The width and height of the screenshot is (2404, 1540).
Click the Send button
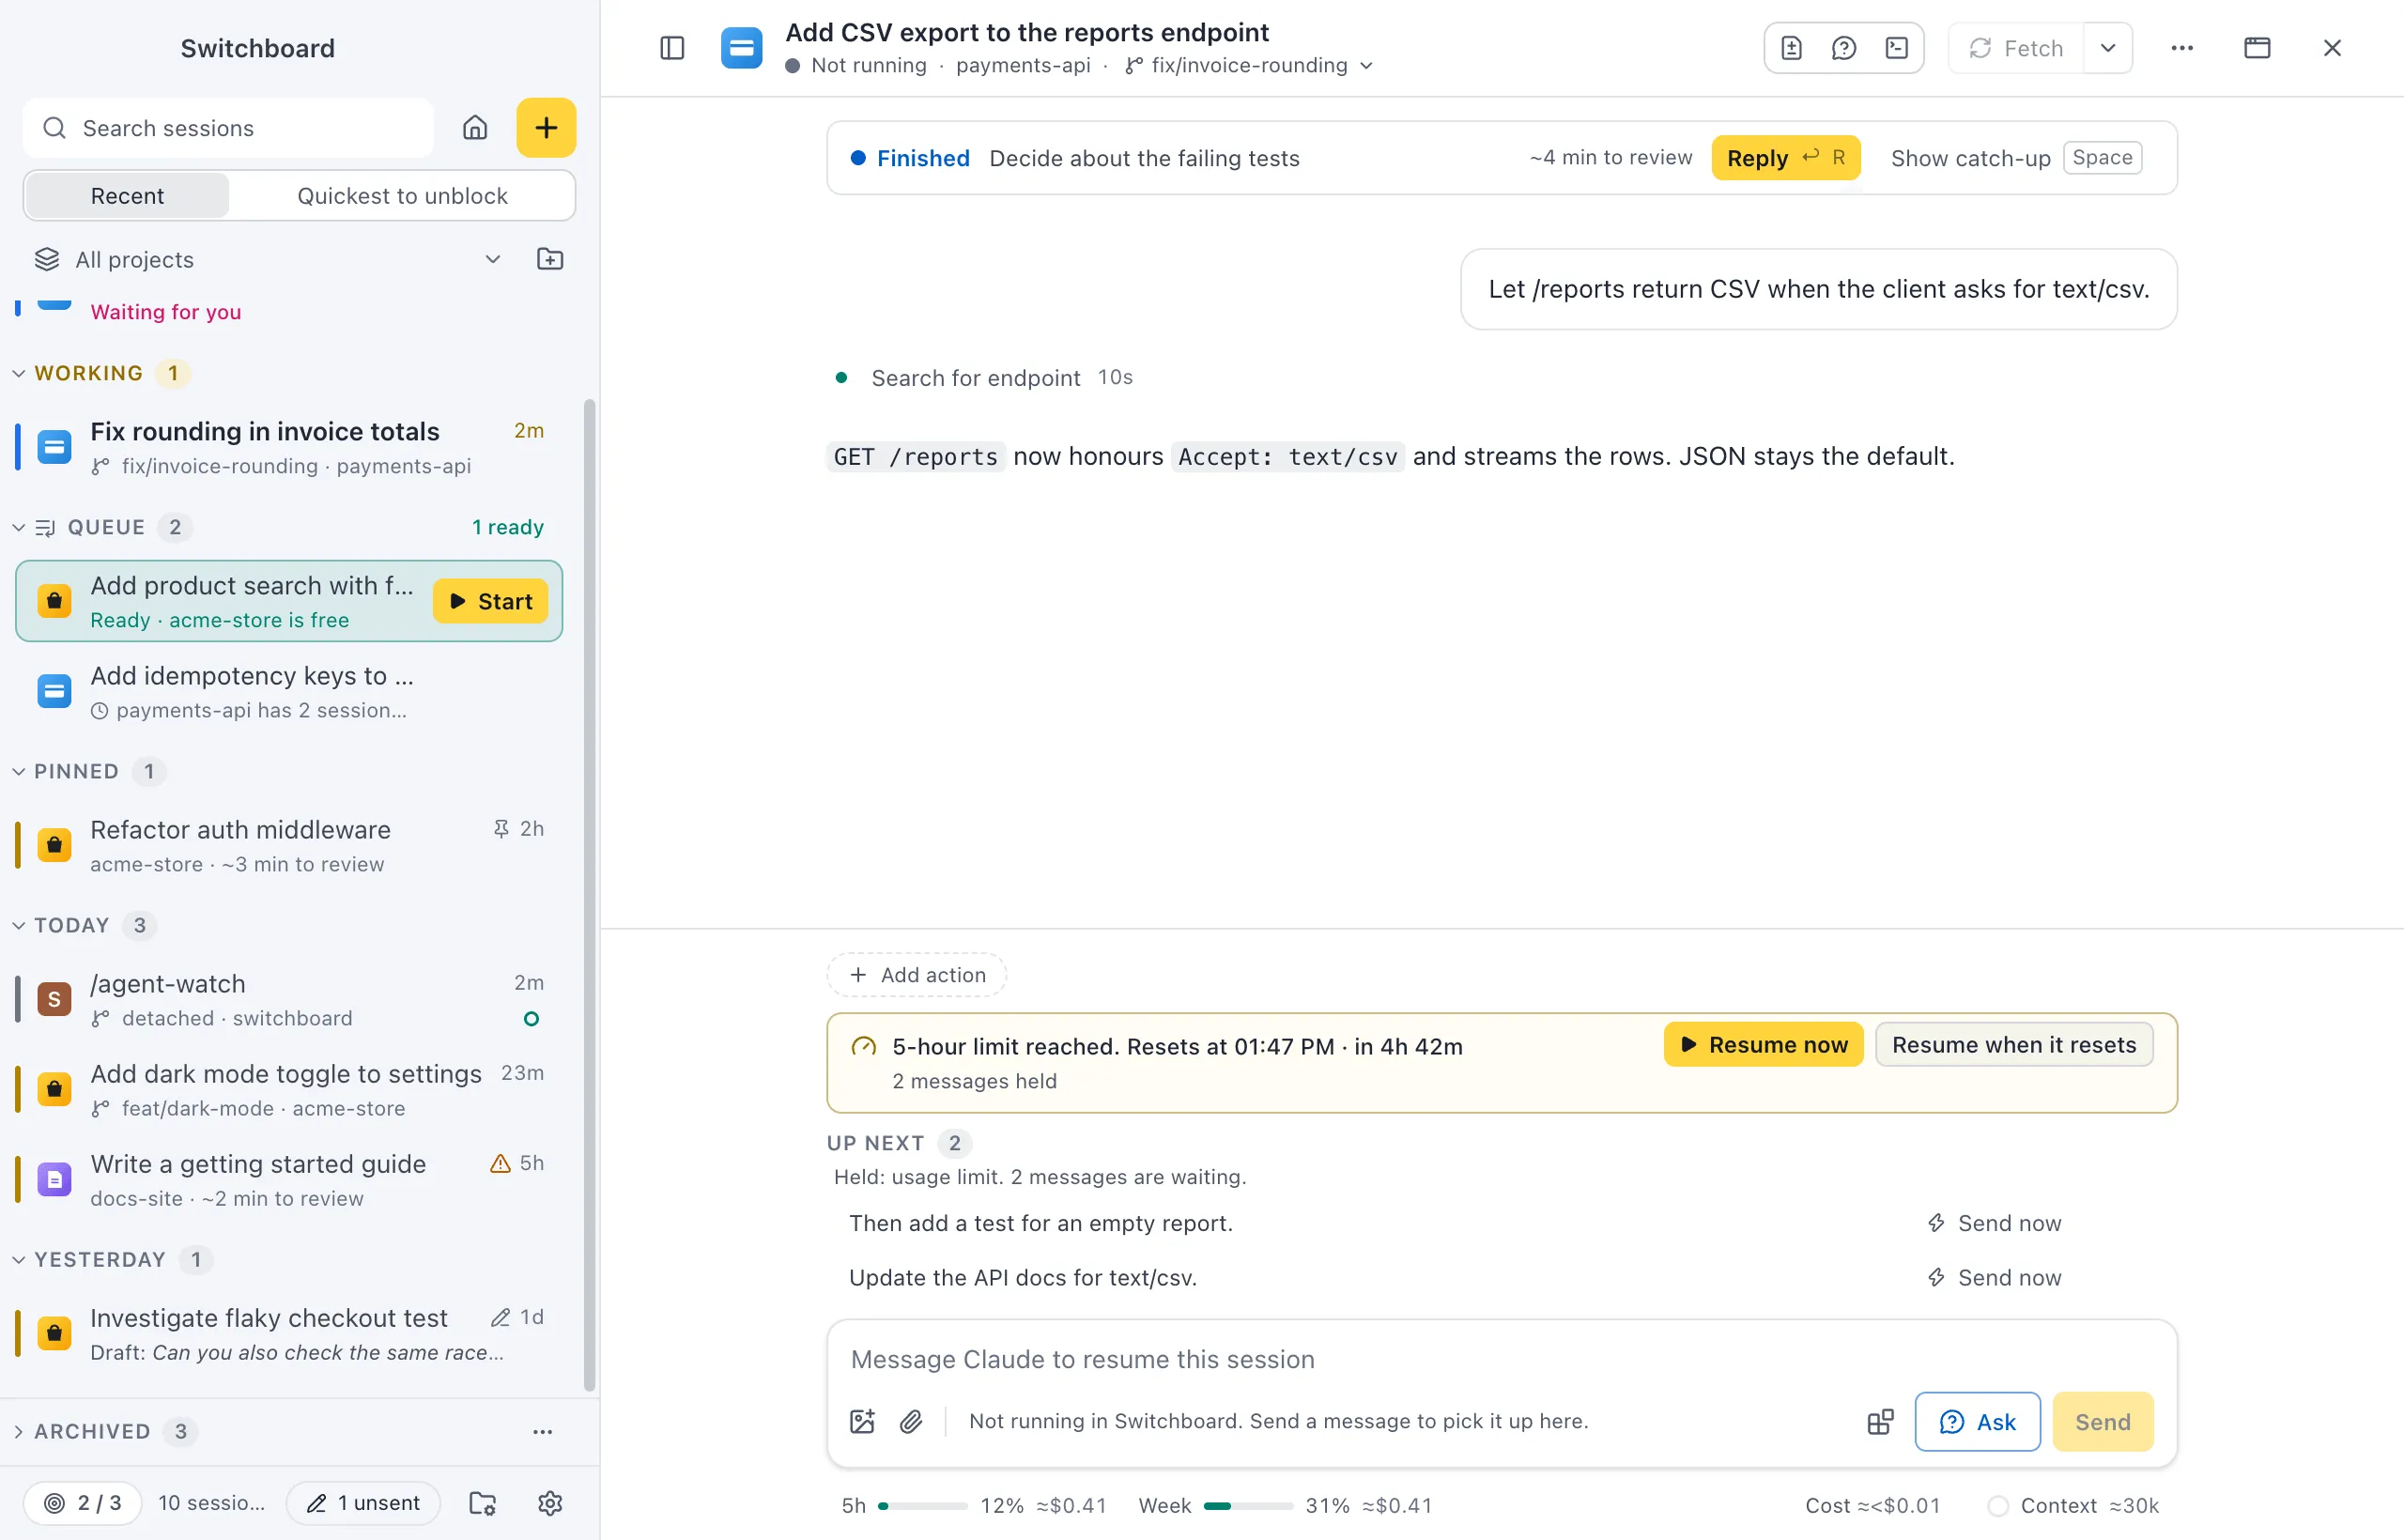pyautogui.click(x=2103, y=1422)
